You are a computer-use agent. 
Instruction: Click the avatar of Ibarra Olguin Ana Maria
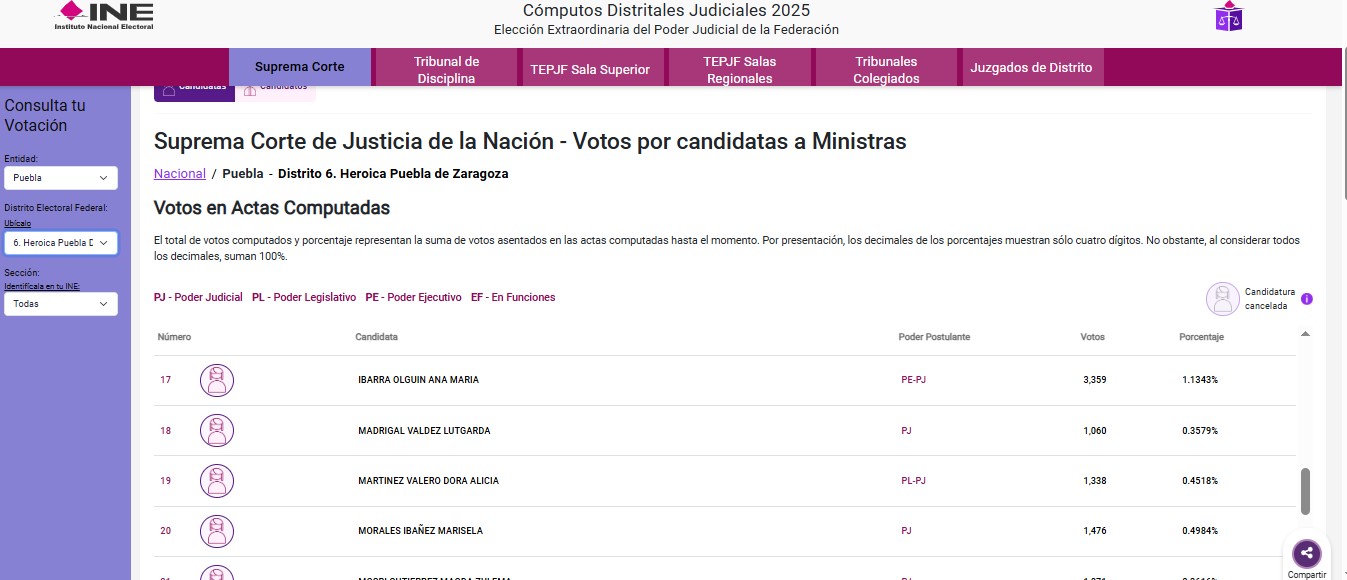tap(217, 380)
